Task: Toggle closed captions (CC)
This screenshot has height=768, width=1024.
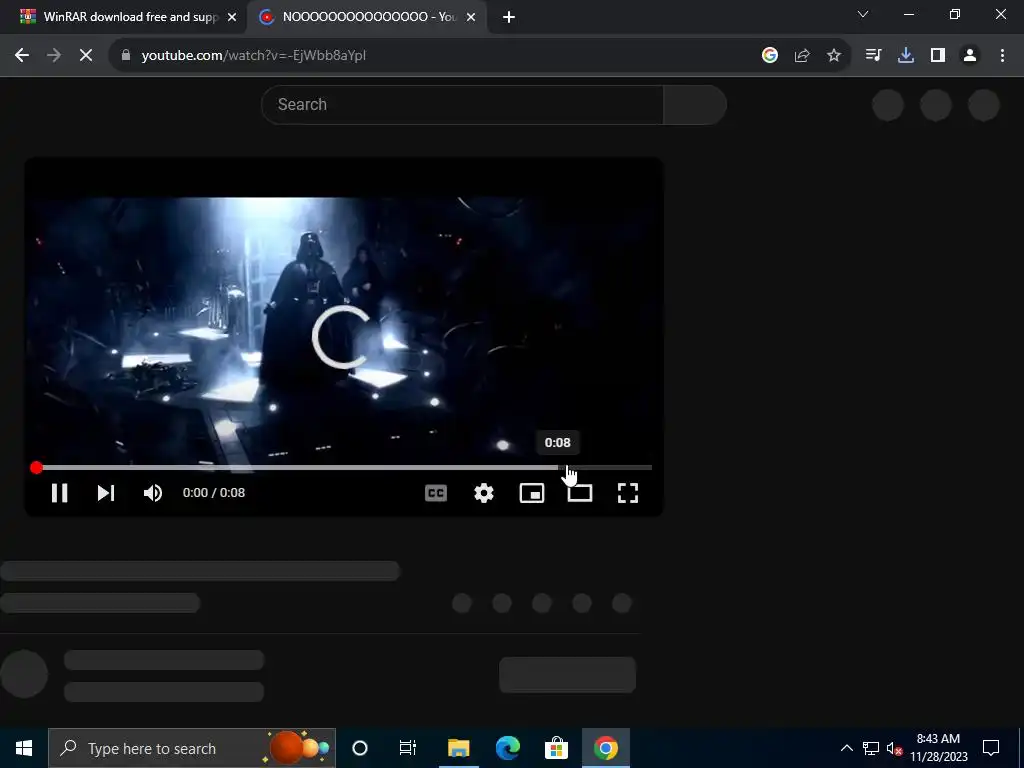Action: pos(436,493)
